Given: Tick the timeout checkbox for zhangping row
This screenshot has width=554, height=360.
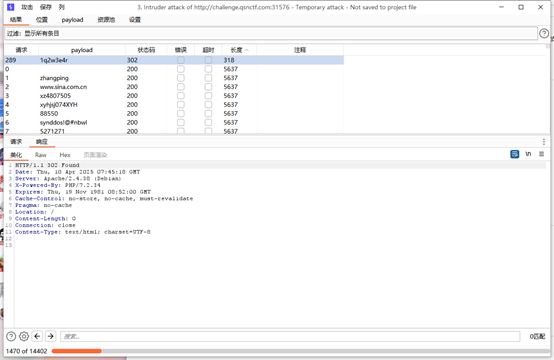Looking at the screenshot, I should click(x=208, y=78).
